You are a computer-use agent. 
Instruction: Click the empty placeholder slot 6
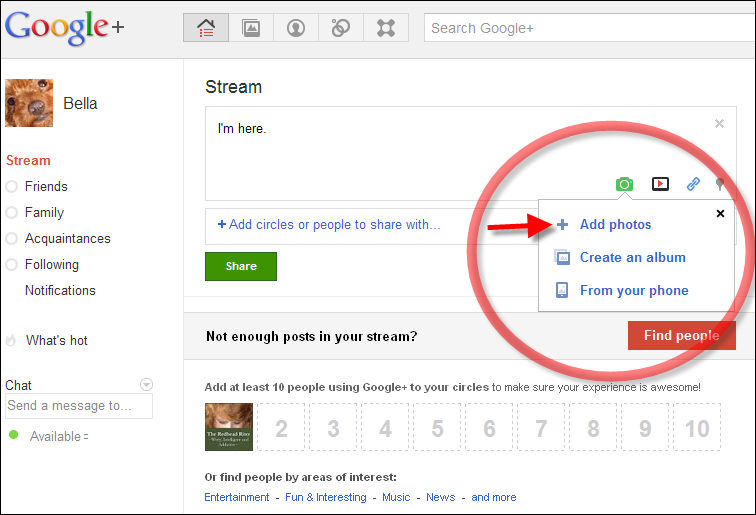point(489,427)
